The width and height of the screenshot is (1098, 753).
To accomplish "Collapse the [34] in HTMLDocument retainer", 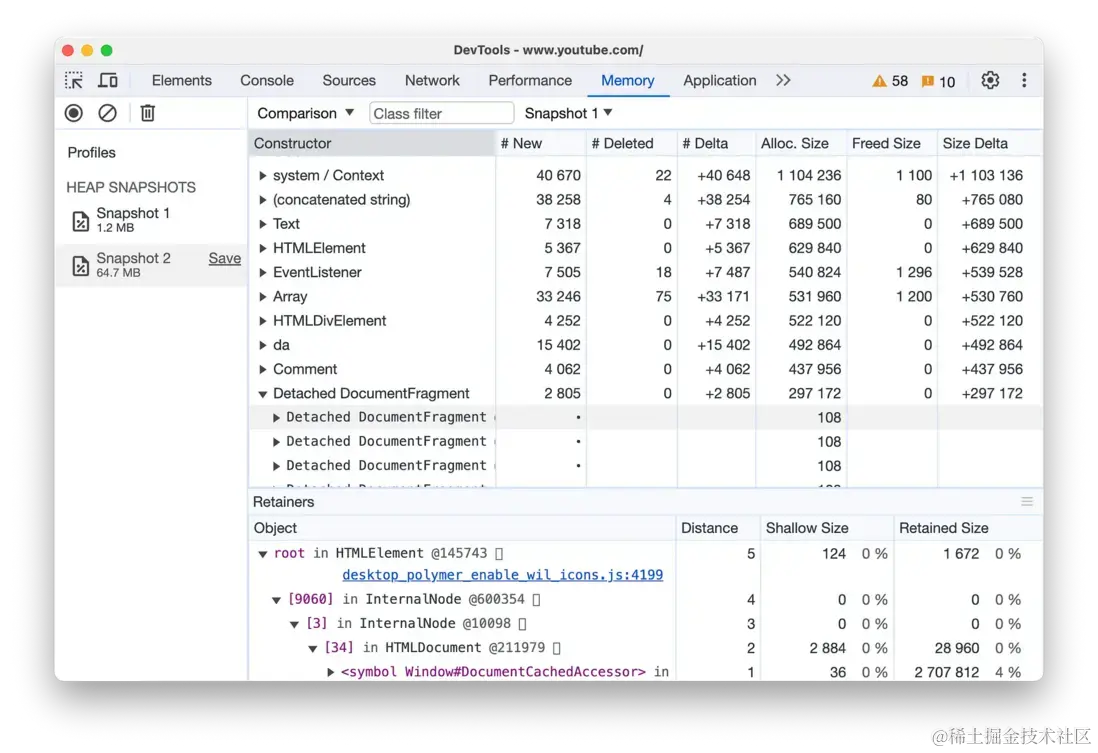I will click(x=313, y=649).
